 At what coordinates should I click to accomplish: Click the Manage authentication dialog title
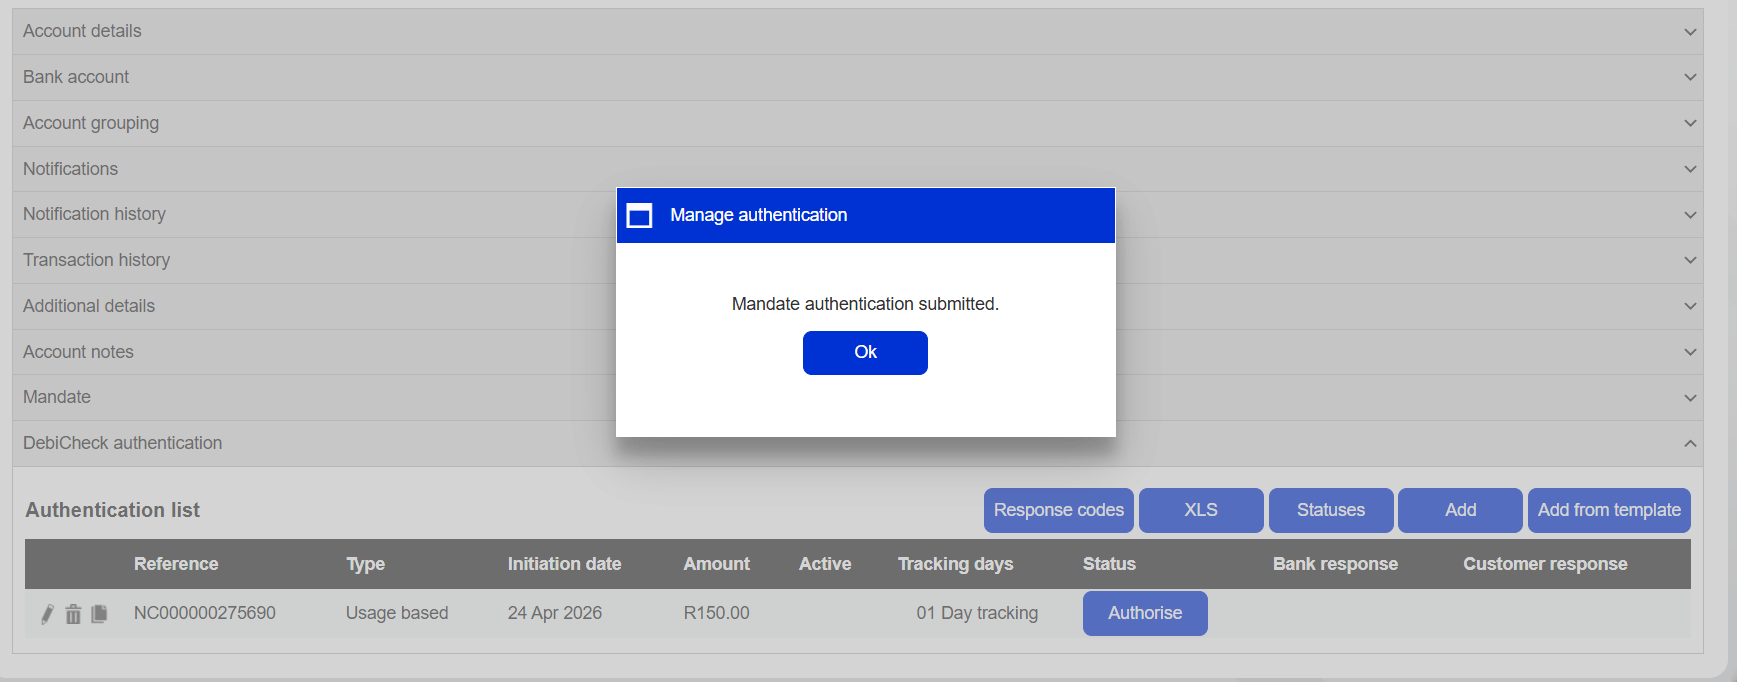point(759,215)
